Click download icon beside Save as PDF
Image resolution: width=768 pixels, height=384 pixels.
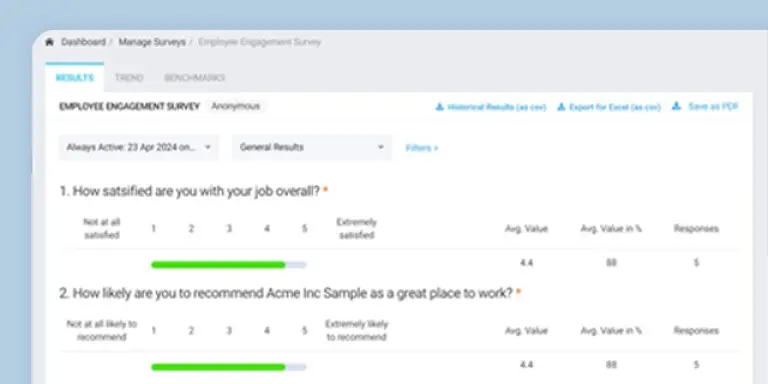coord(676,106)
